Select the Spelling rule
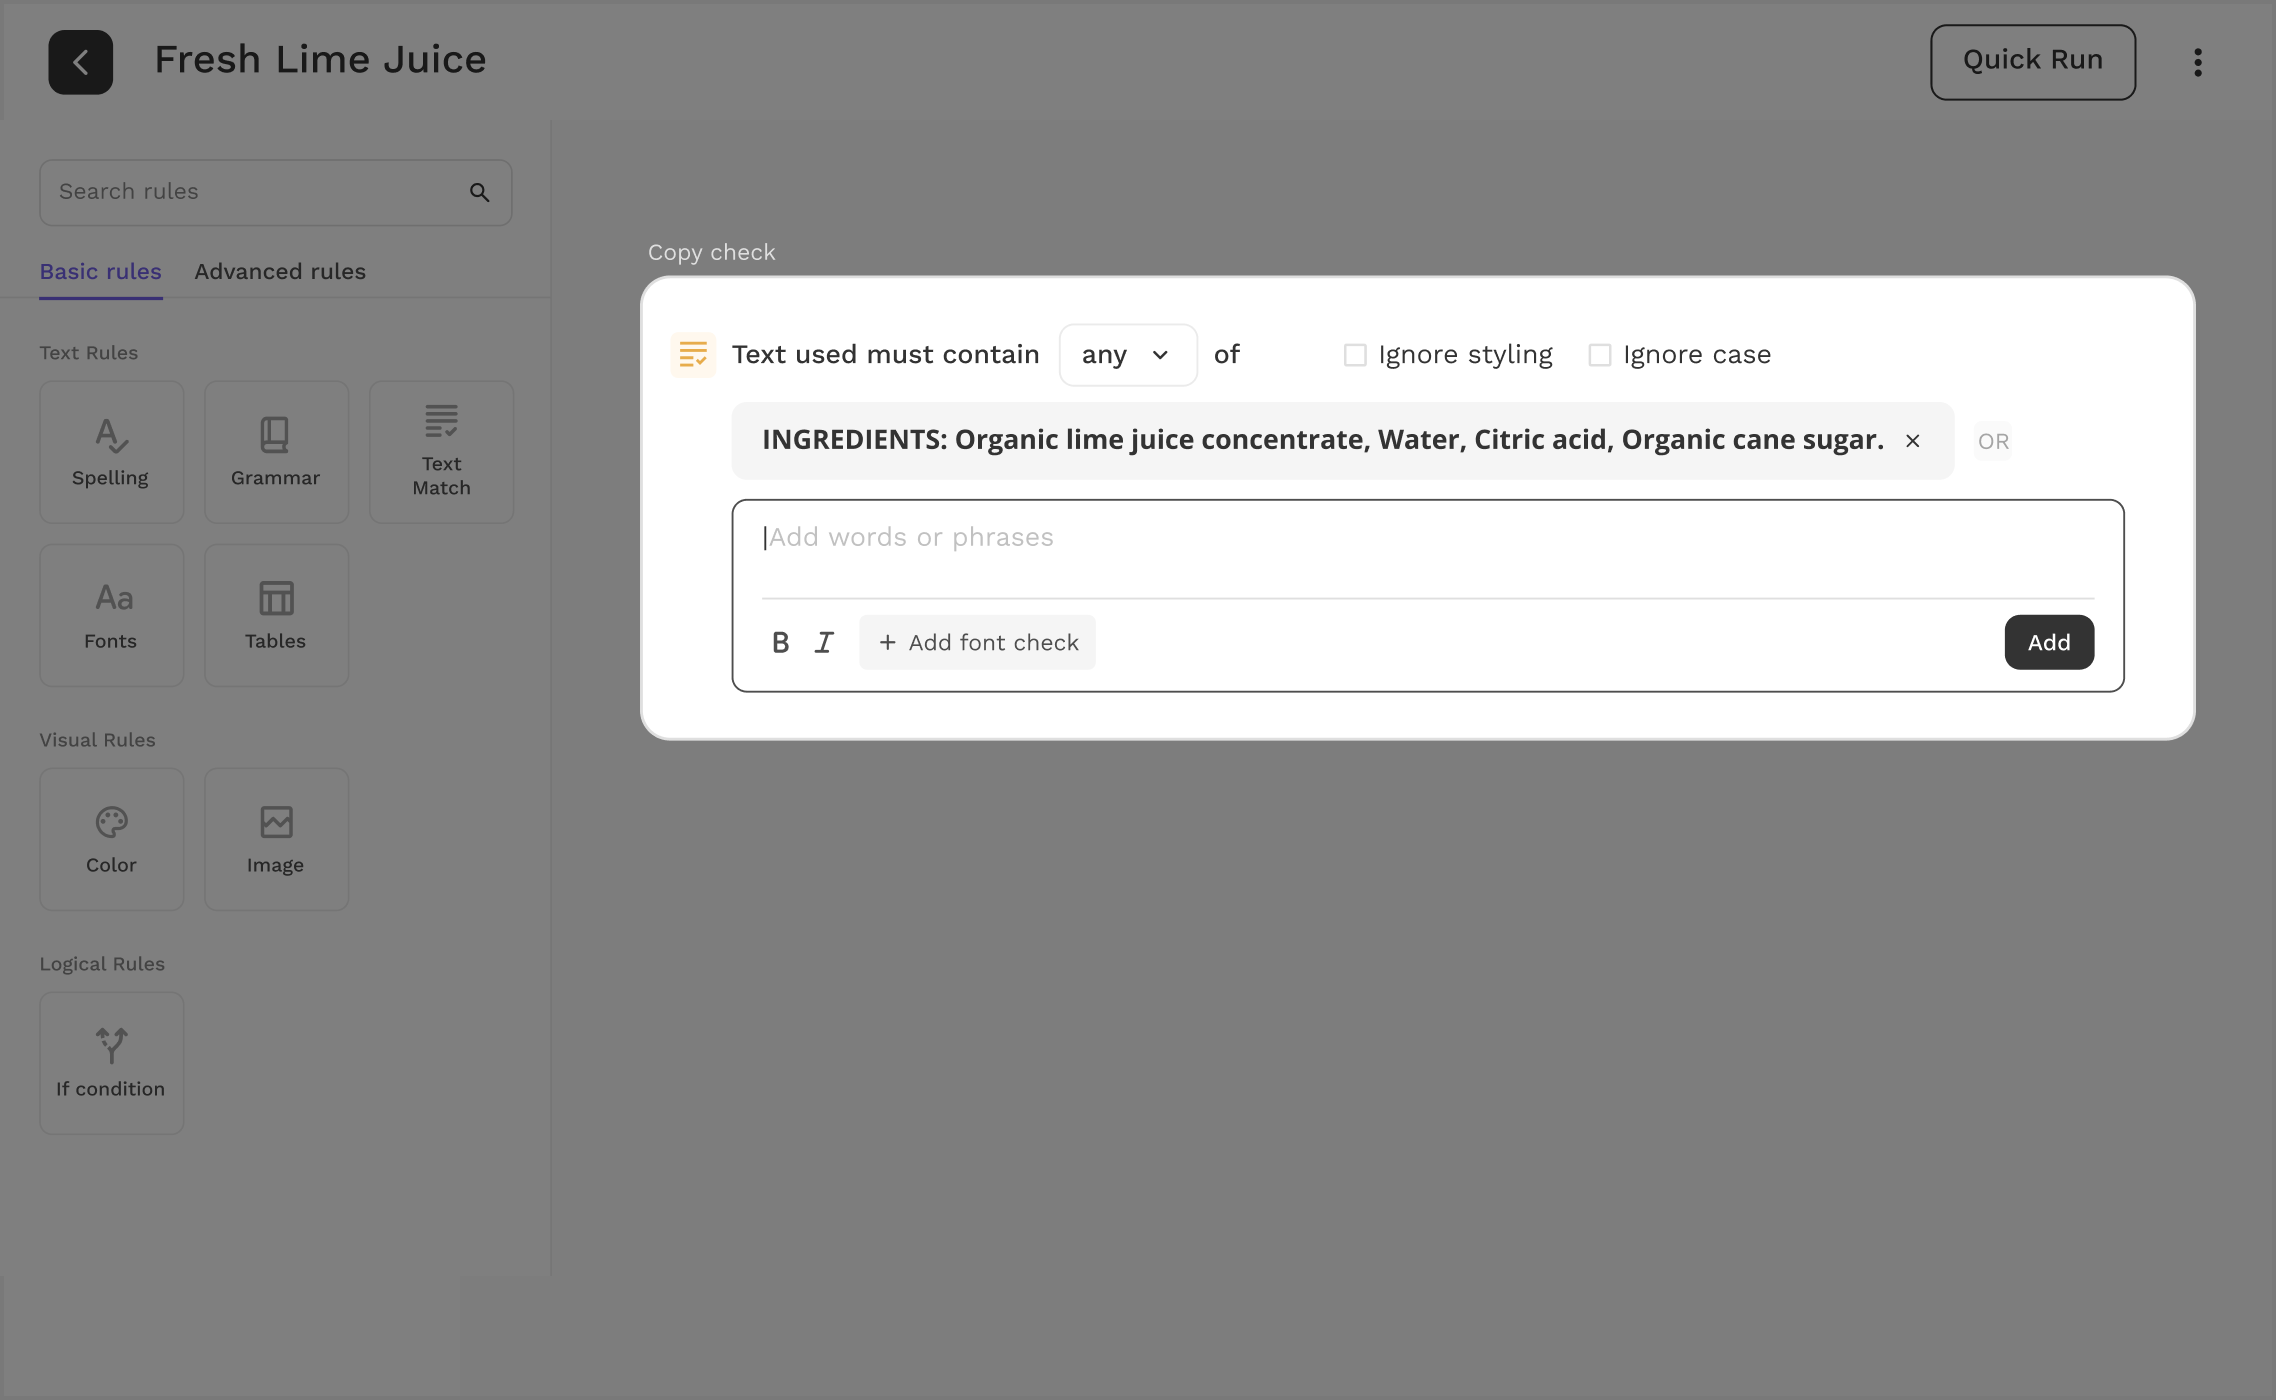 tap(111, 451)
